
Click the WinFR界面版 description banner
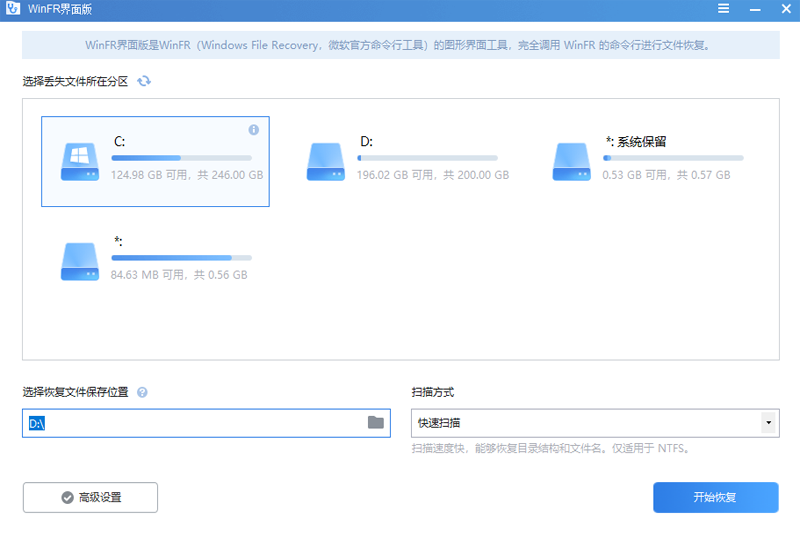pyautogui.click(x=401, y=45)
